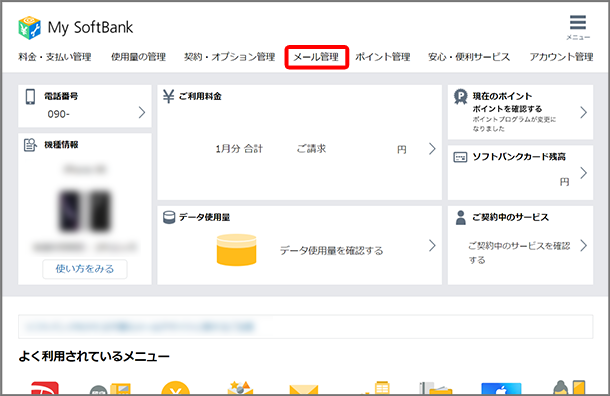Click the My SoftBank title text
The height and width of the screenshot is (396, 610).
[x=90, y=28]
